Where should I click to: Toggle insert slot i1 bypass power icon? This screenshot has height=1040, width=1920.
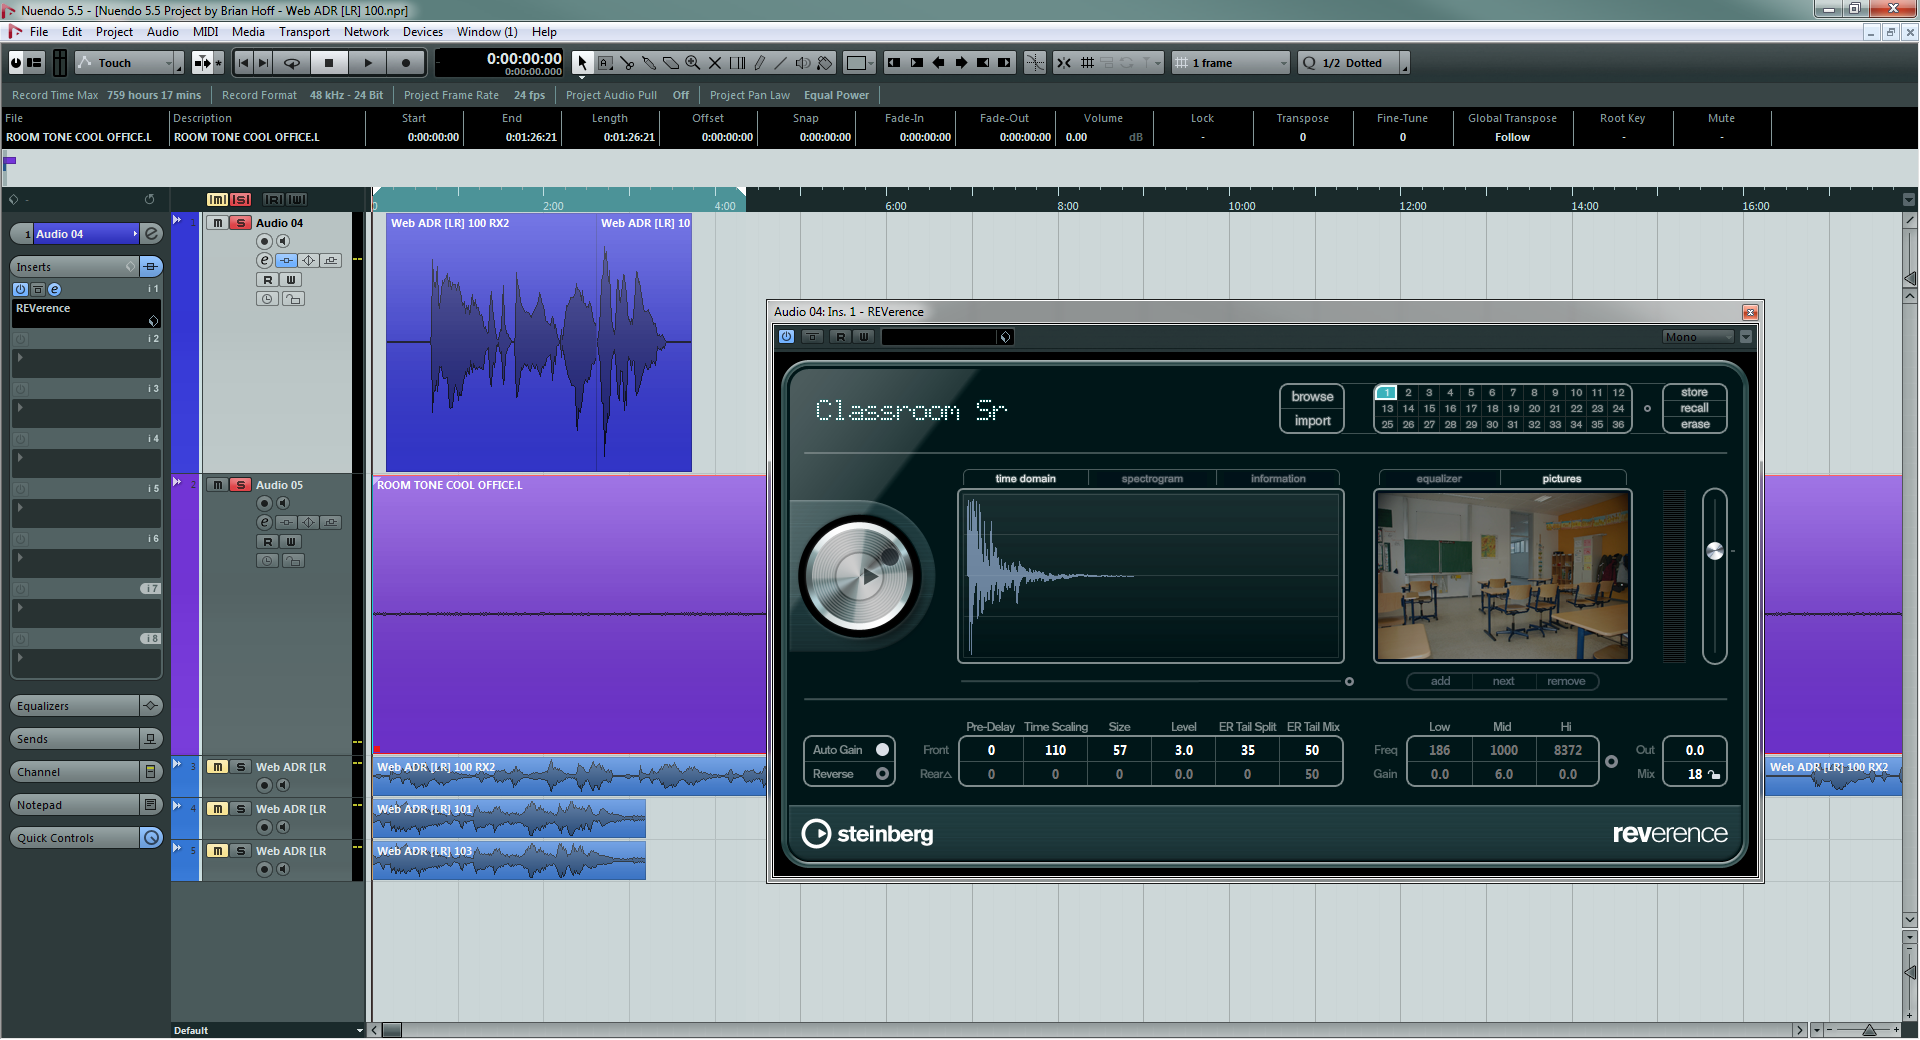tap(20, 289)
